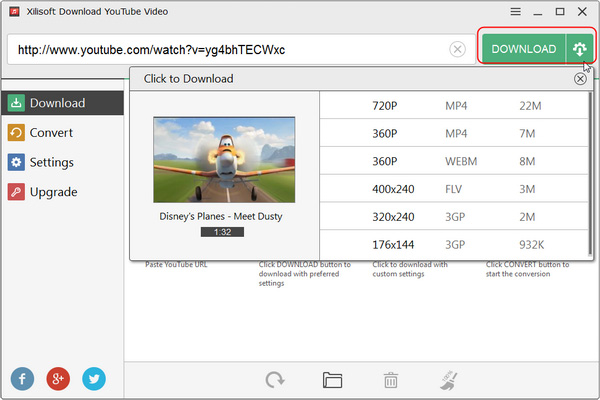
Task: Click the Disney's Planes video thumbnail
Action: (224, 160)
